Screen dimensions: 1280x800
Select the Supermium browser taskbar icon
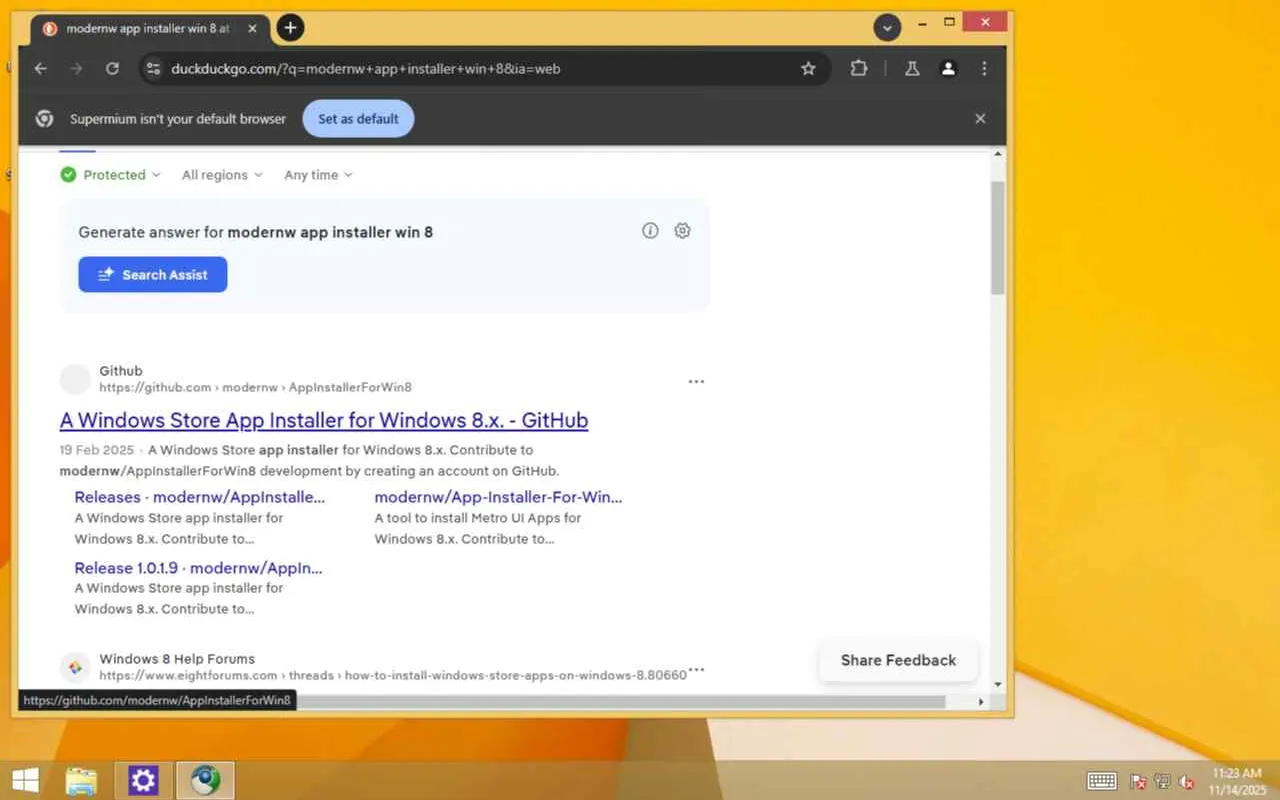coord(205,780)
